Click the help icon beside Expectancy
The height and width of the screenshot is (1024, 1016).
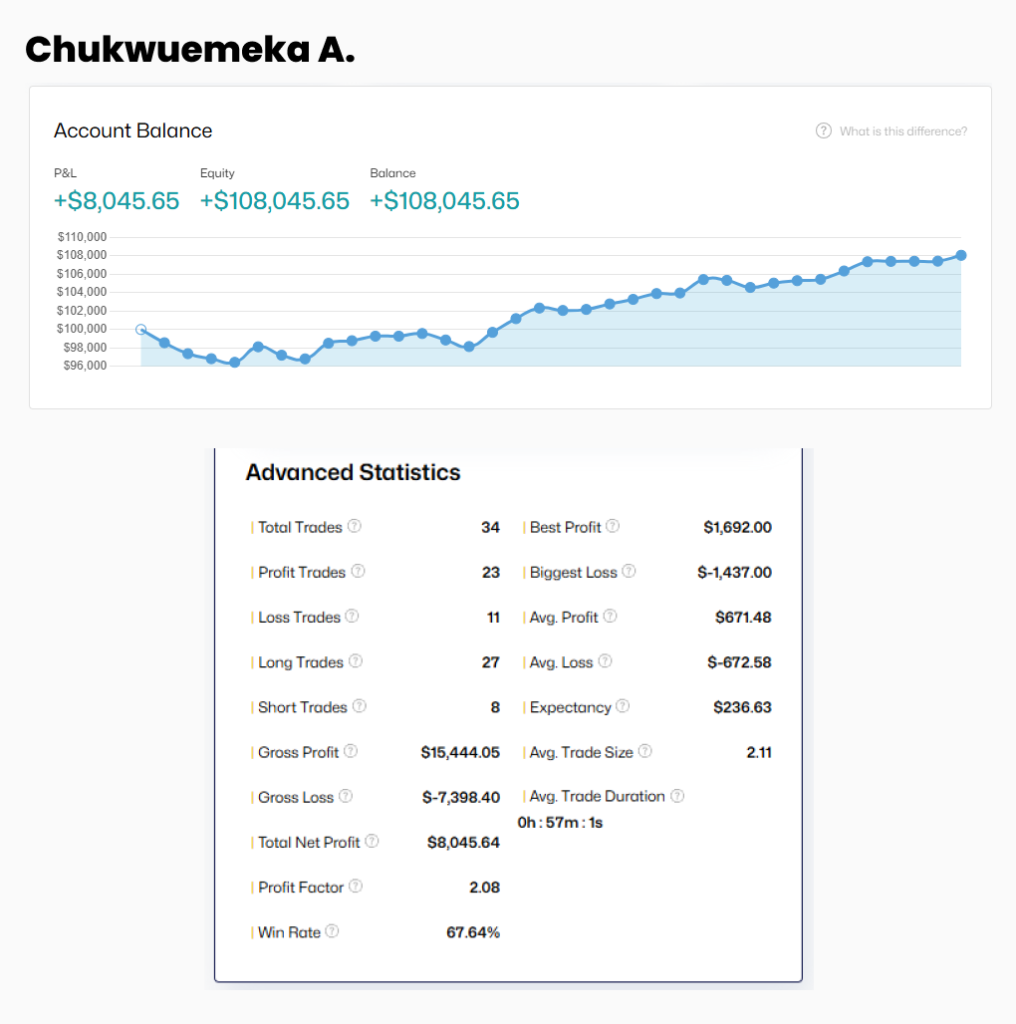(623, 707)
